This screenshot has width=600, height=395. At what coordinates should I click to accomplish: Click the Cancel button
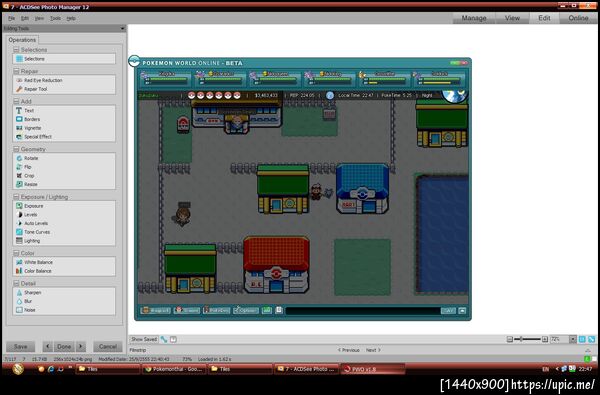tap(108, 347)
